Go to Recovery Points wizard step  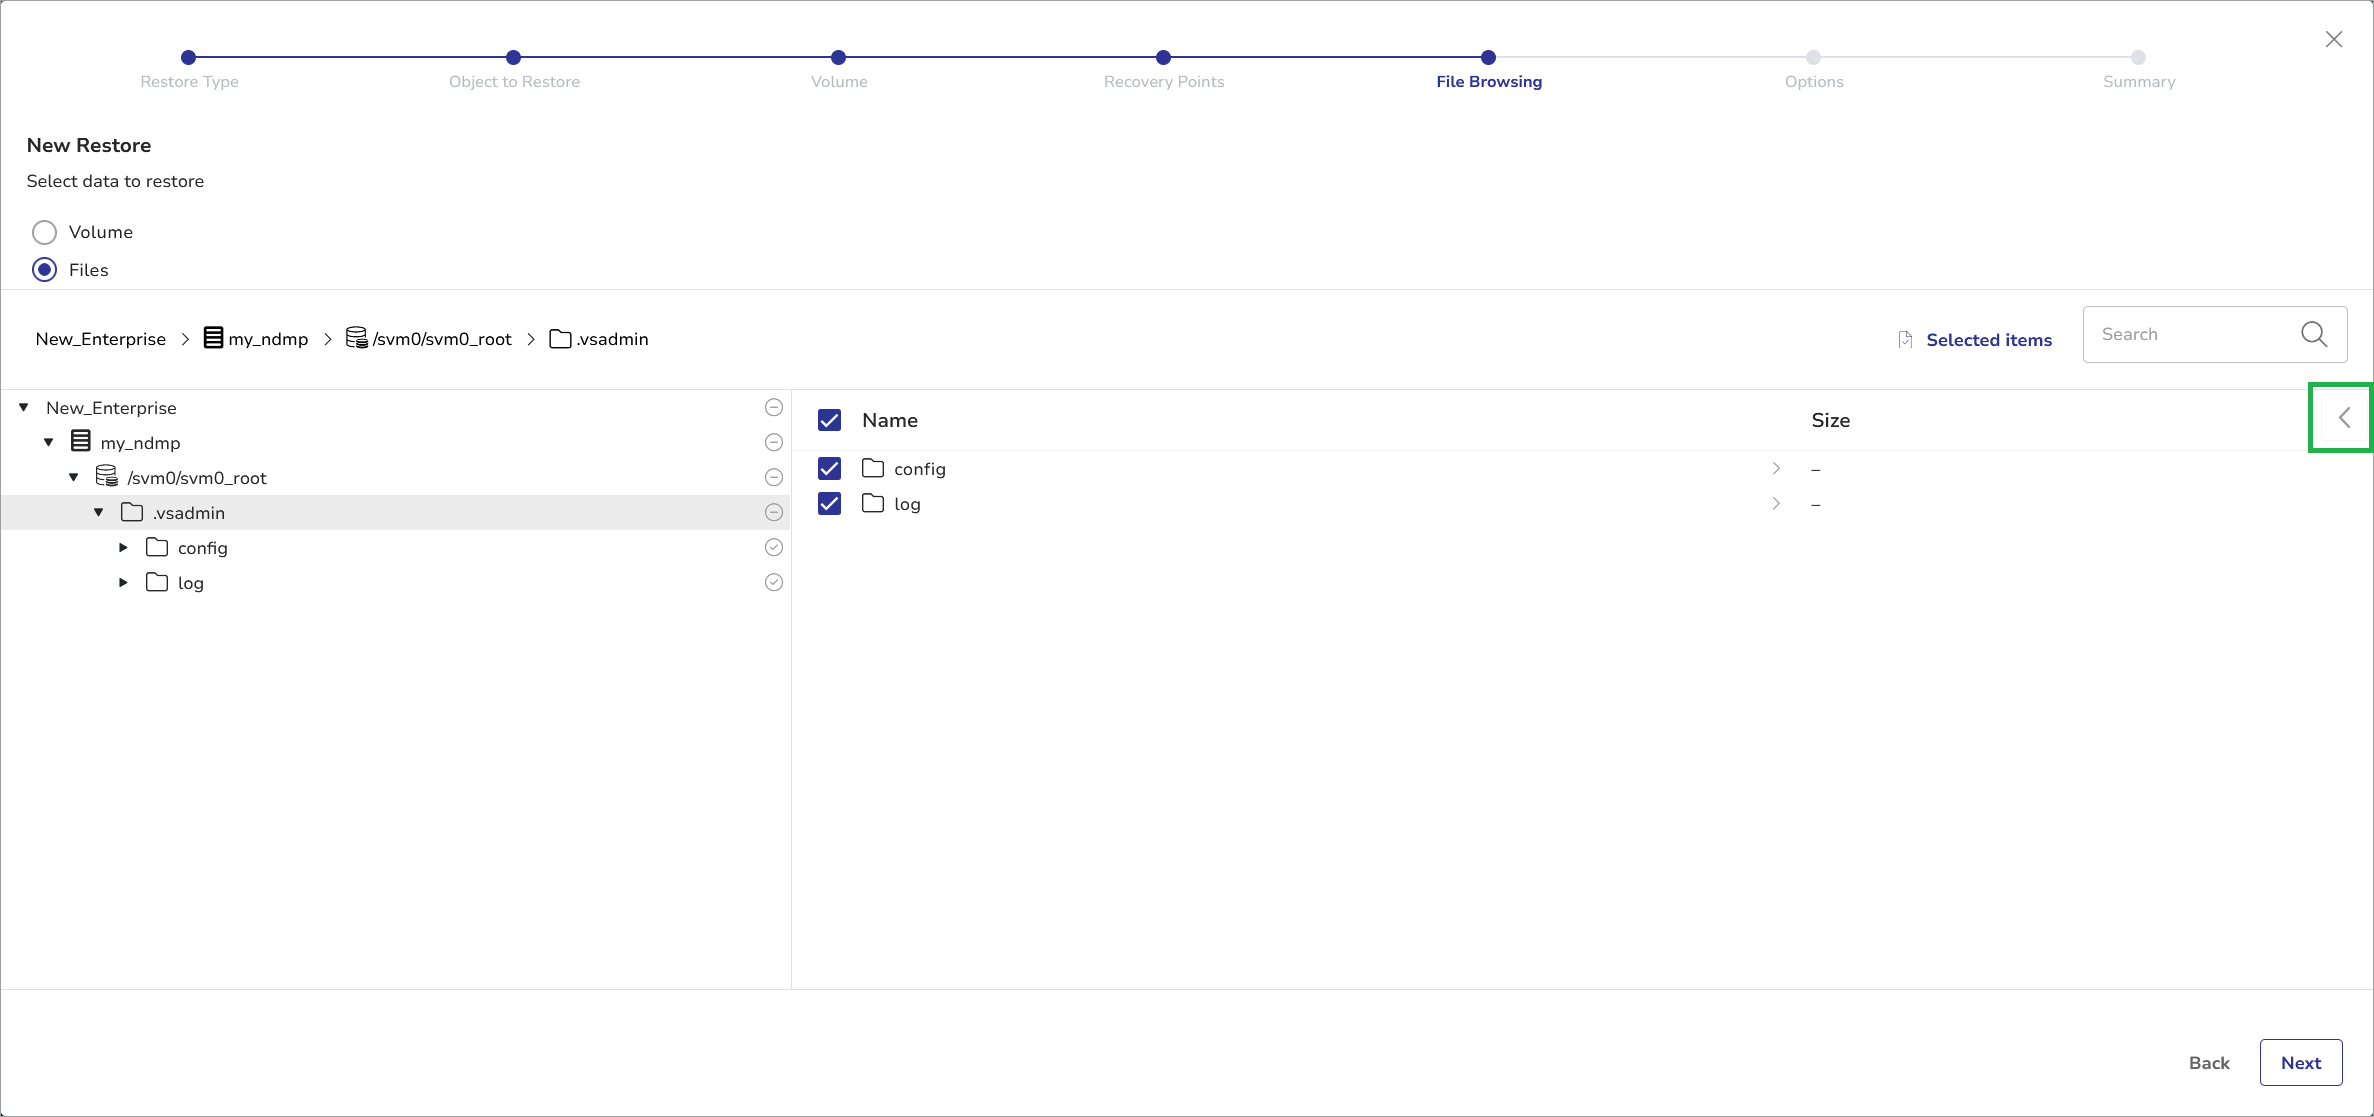tap(1163, 58)
